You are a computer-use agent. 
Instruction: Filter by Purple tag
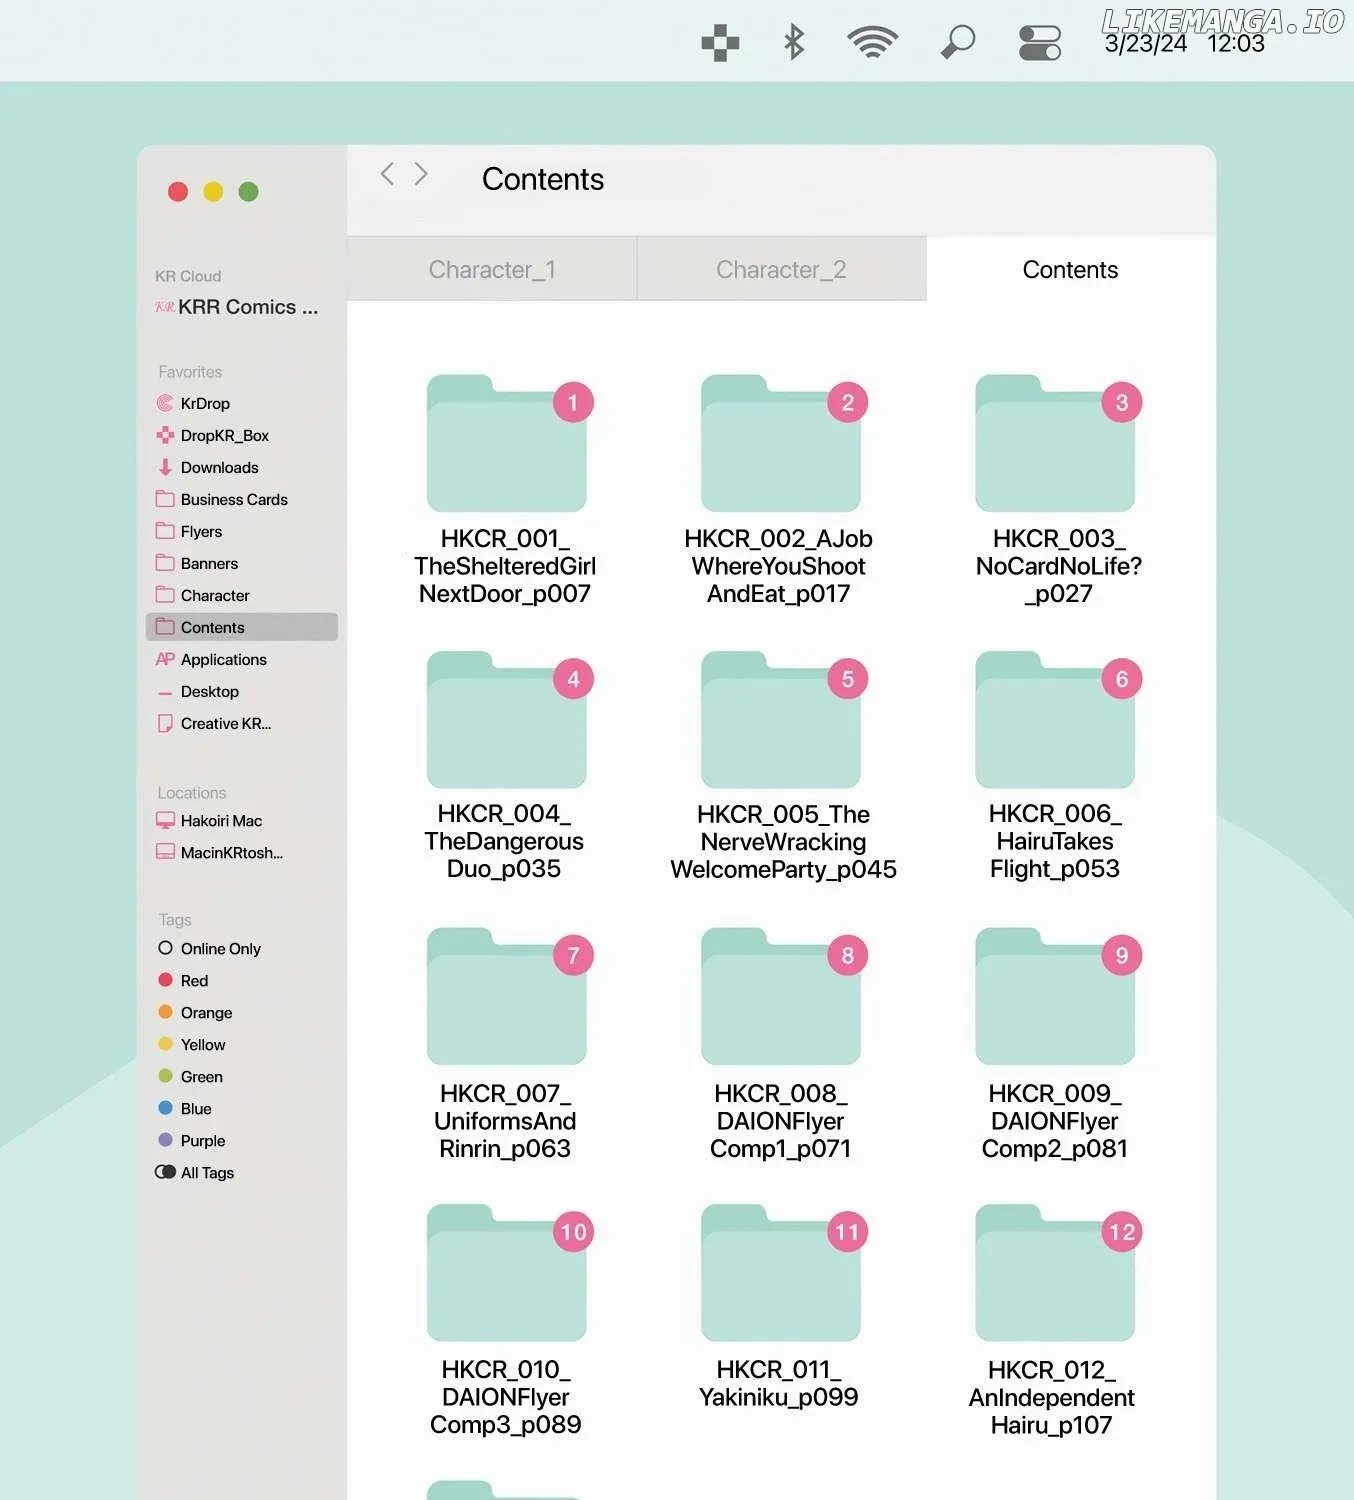click(x=241, y=1140)
